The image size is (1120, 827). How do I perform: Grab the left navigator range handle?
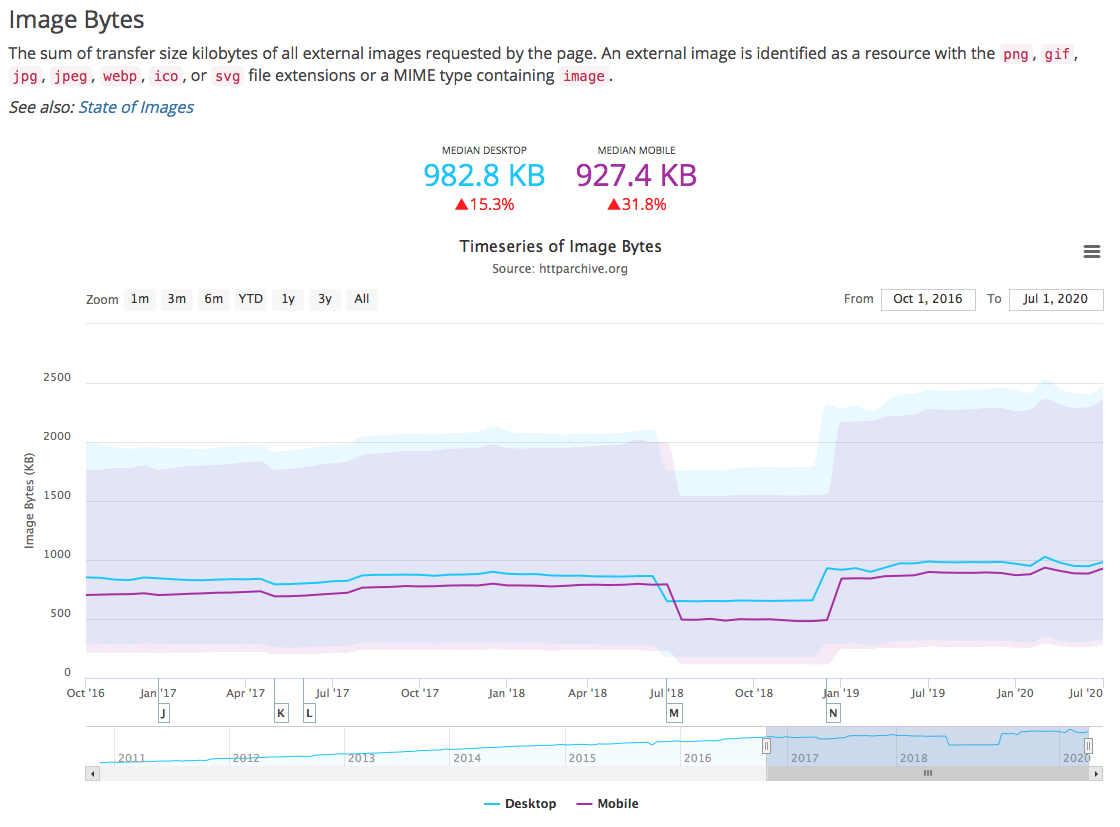pyautogui.click(x=766, y=746)
